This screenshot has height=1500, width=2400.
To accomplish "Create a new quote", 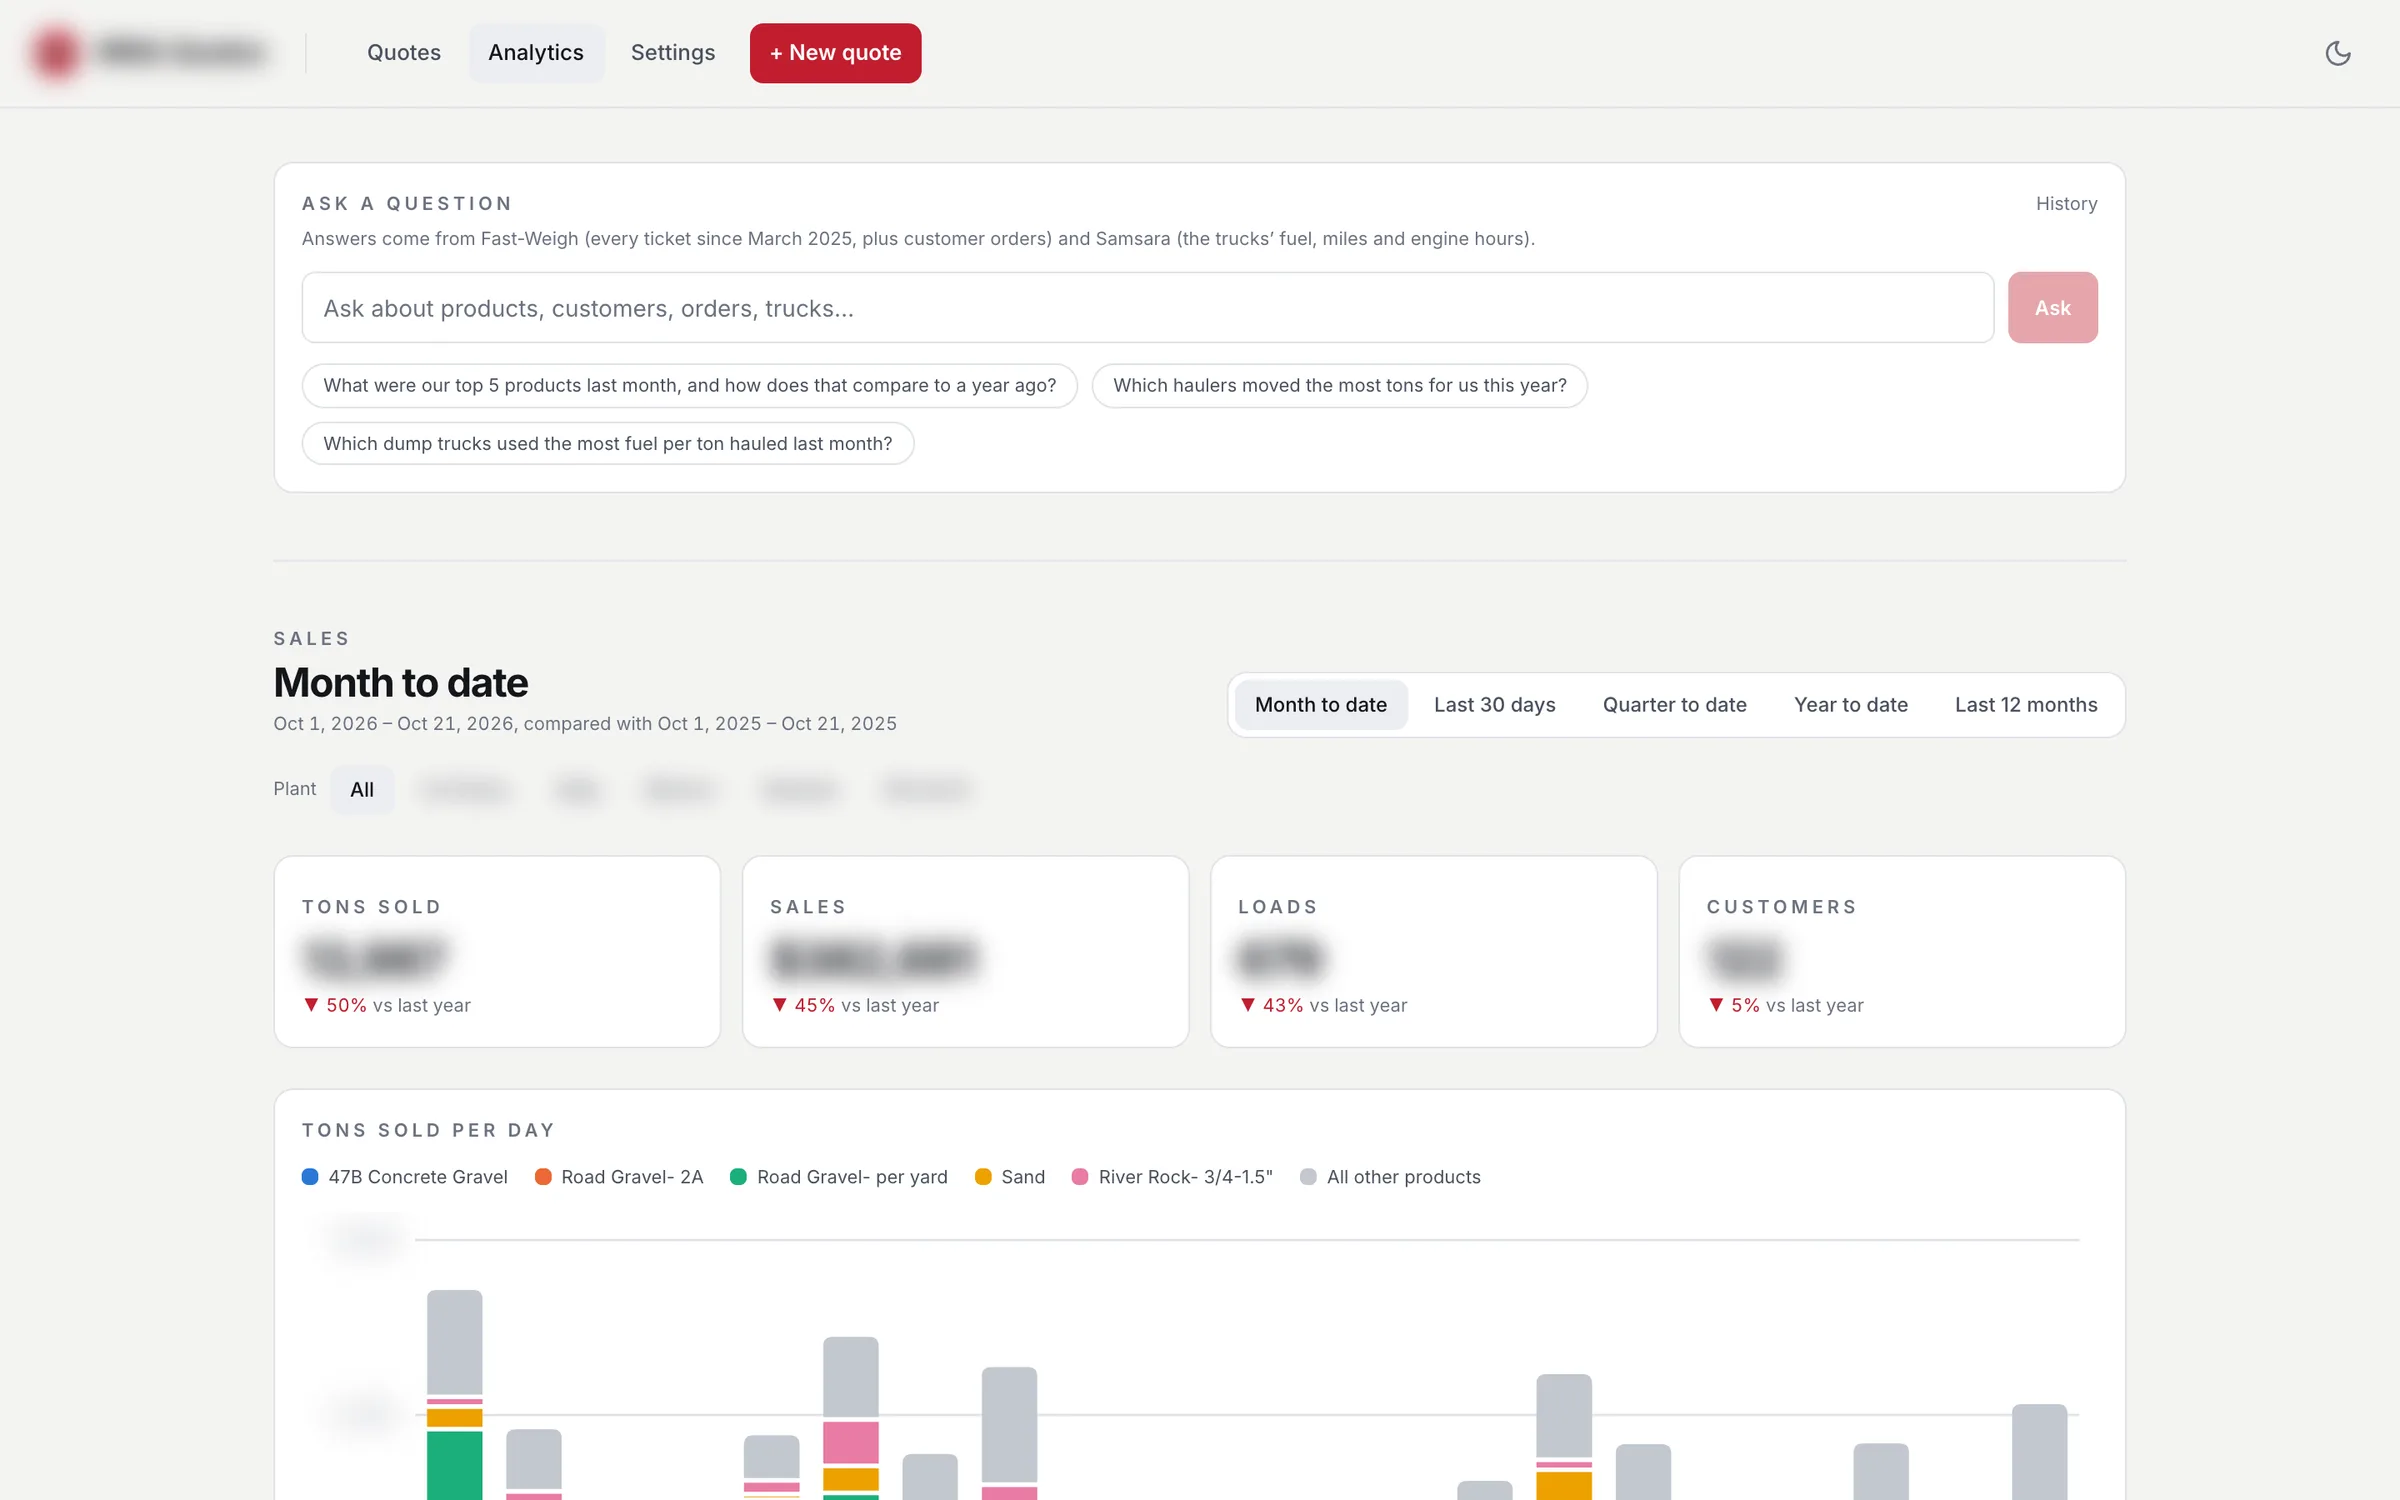I will coord(835,53).
